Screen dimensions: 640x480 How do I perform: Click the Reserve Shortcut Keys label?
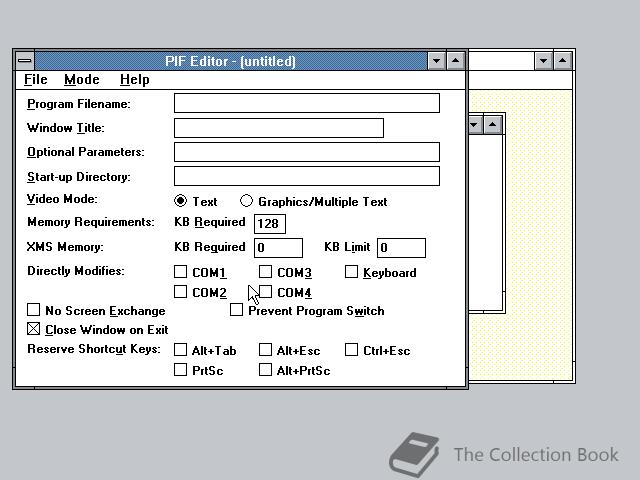(x=94, y=349)
